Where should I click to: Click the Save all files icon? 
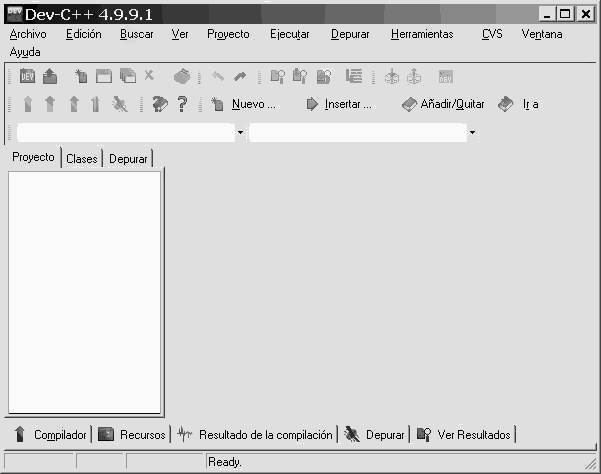[127, 76]
